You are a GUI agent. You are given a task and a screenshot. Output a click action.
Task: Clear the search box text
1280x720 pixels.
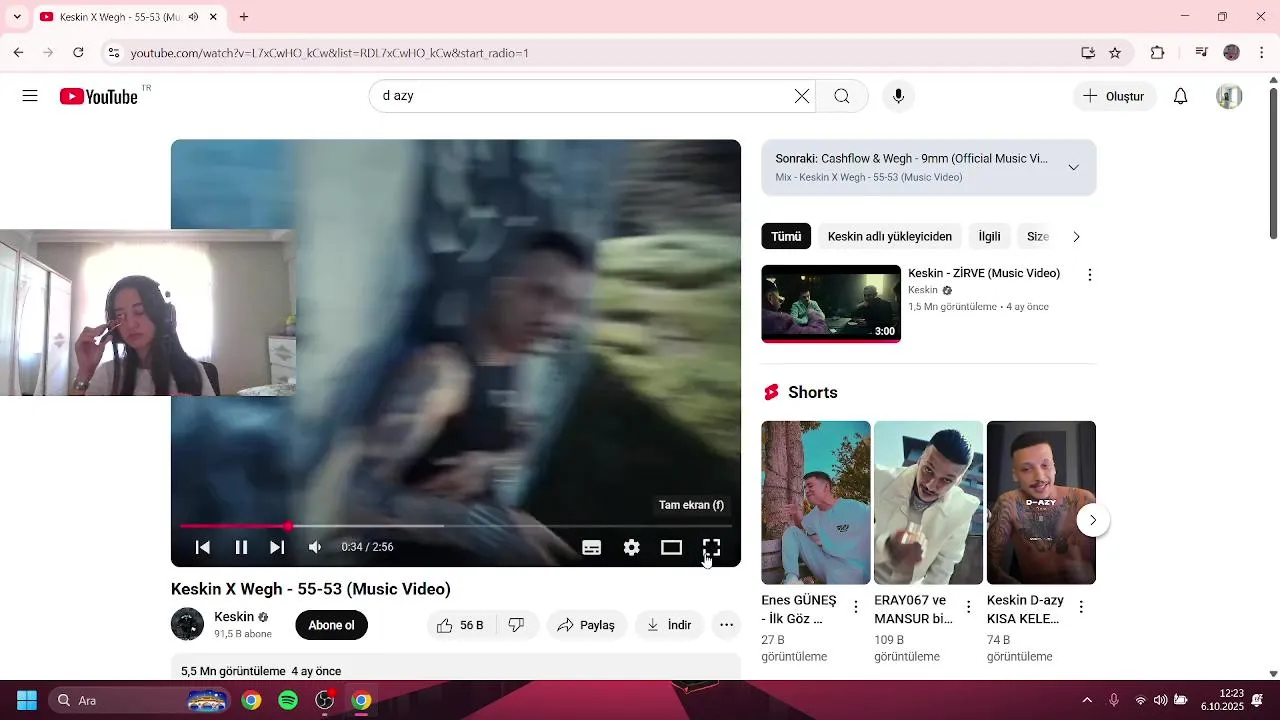[802, 96]
